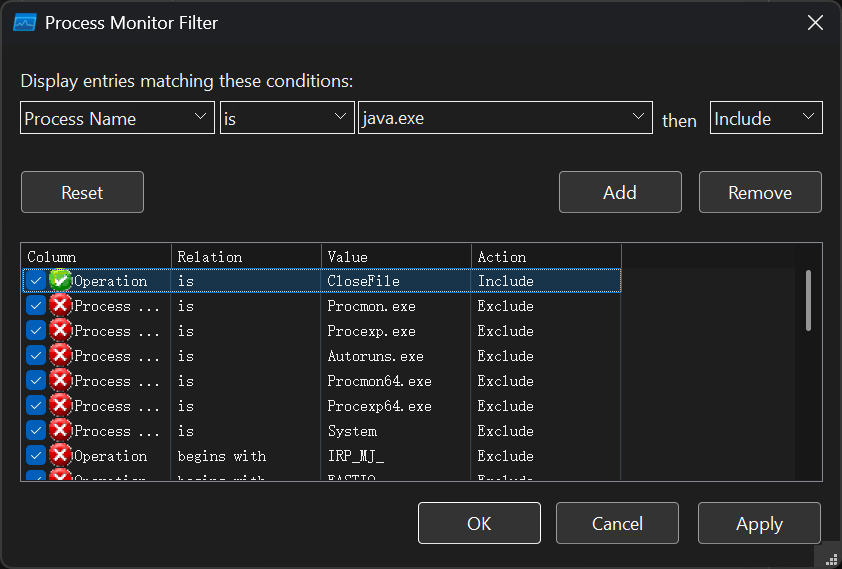Viewport: 842px width, 569px height.
Task: Open the Include action dropdown
Action: tap(765, 118)
